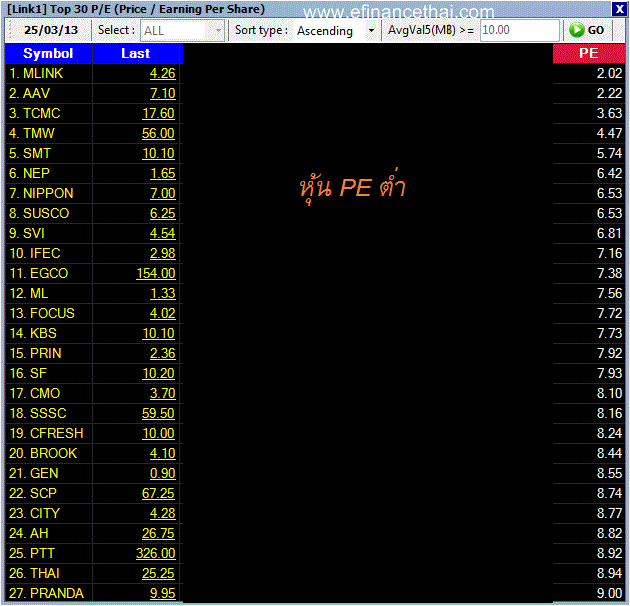Screen dimensions: 630x606
Task: Click PTT PE value 8.92
Action: point(609,554)
